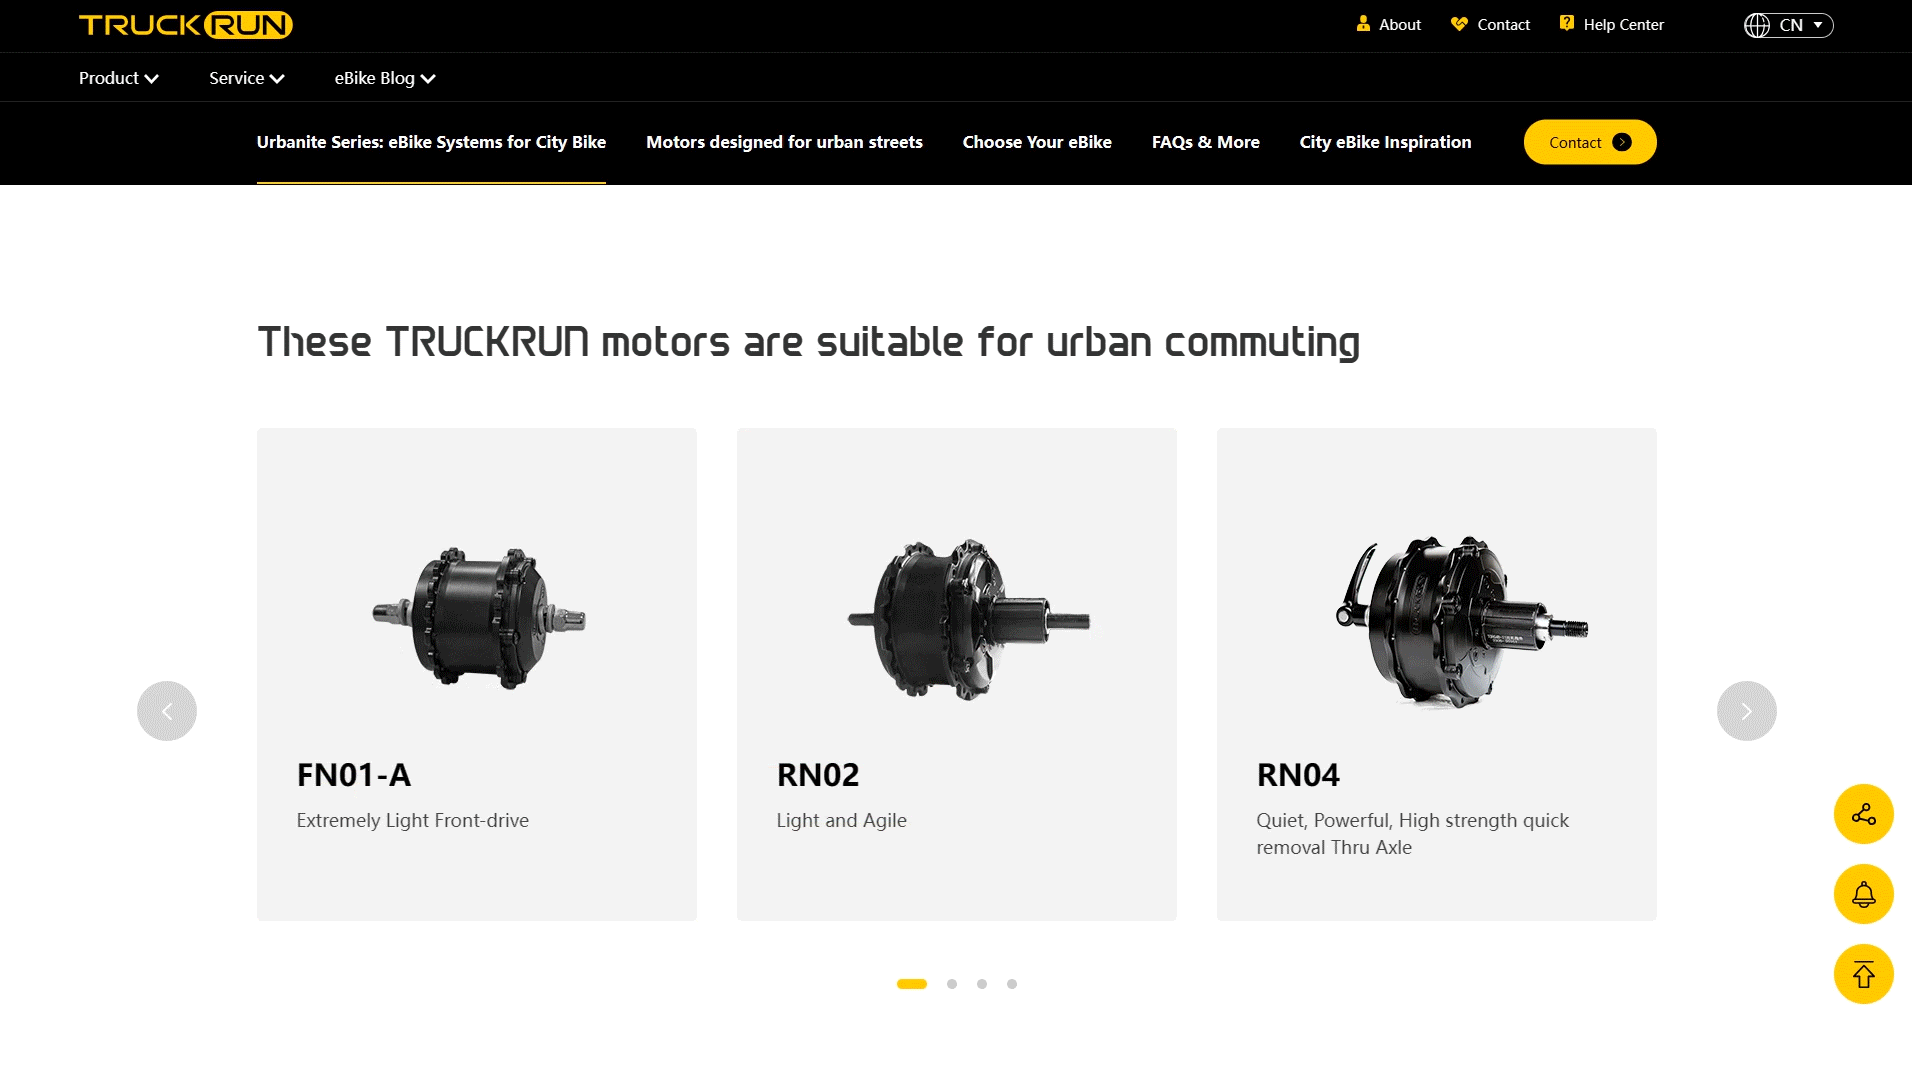This screenshot has height=1080, width=1912.
Task: Expand the Product menu
Action: tap(119, 78)
